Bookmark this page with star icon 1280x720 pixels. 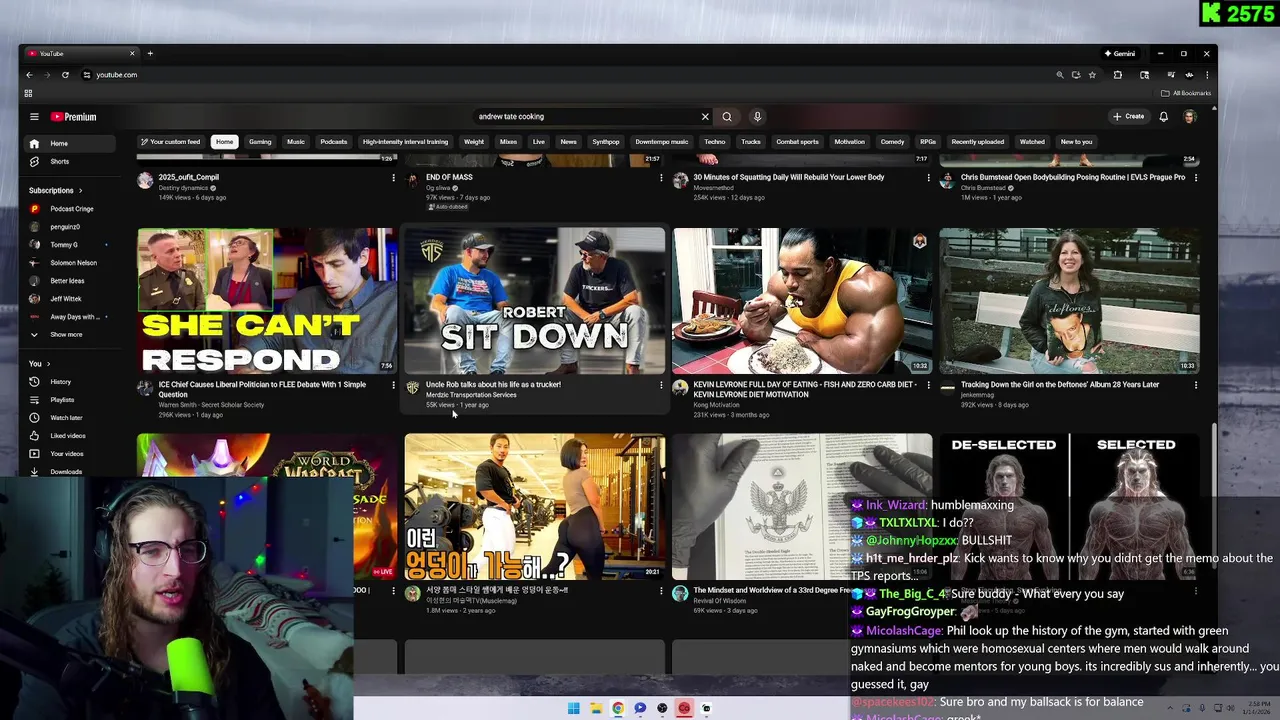[x=1092, y=75]
